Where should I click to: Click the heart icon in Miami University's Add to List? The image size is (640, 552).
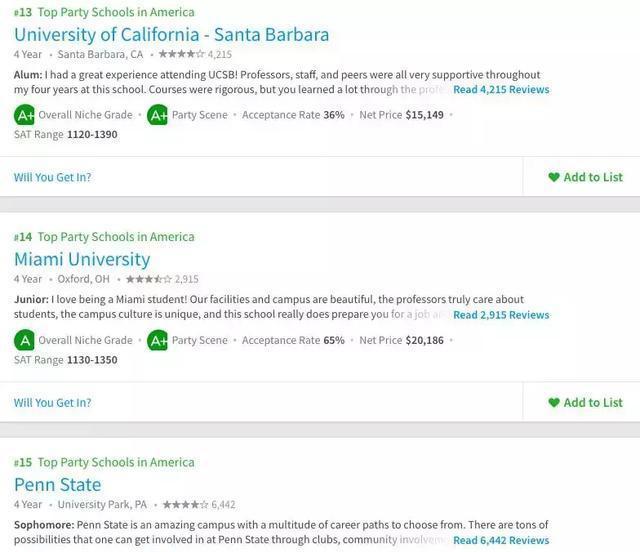coord(554,402)
